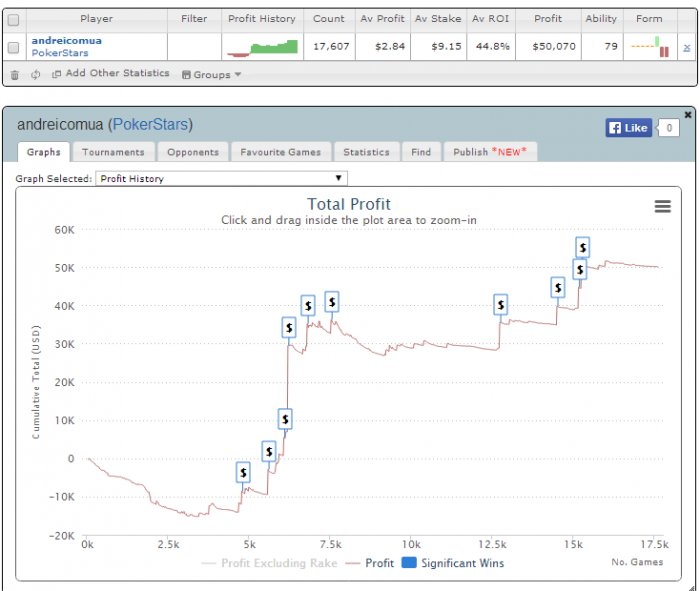Click the remove row icon at the row's end
Image resolution: width=700 pixels, height=591 pixels.
coord(686,47)
